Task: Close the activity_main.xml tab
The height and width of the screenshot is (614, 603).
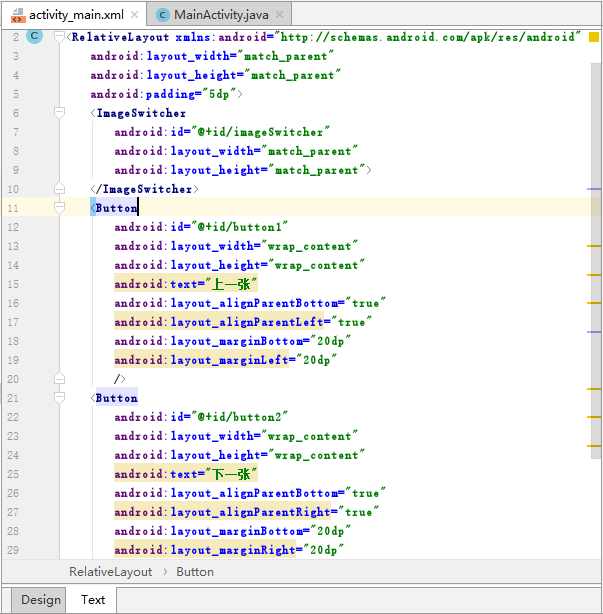Action: (x=134, y=15)
